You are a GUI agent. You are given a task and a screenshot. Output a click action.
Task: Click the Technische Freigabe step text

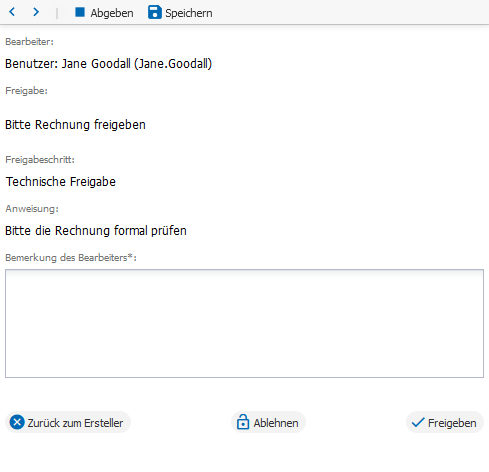pyautogui.click(x=61, y=182)
